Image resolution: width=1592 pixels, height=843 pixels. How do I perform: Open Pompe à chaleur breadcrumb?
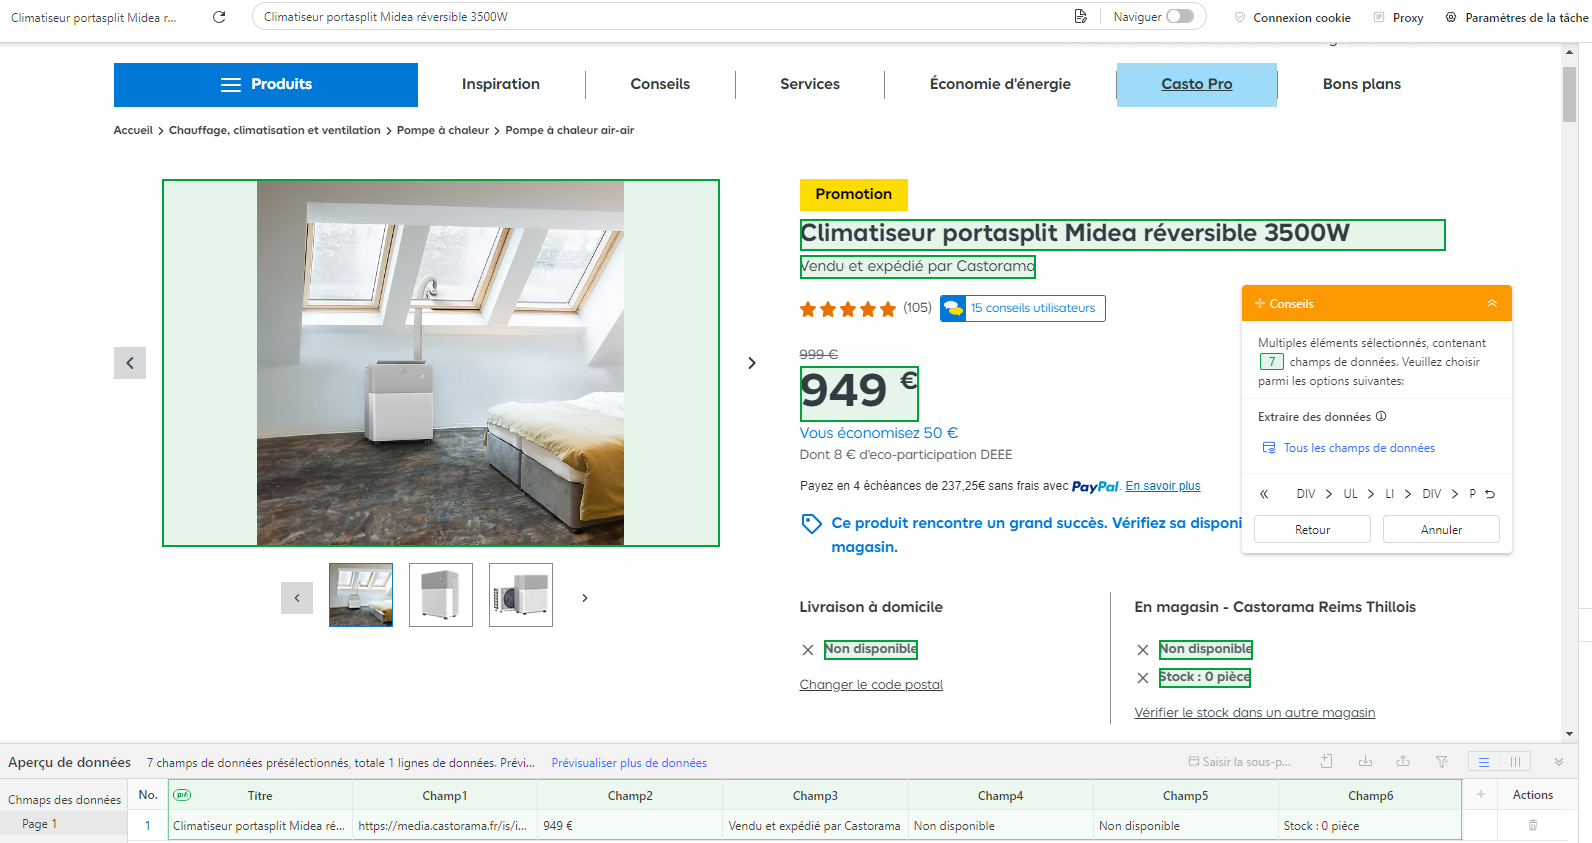click(443, 130)
